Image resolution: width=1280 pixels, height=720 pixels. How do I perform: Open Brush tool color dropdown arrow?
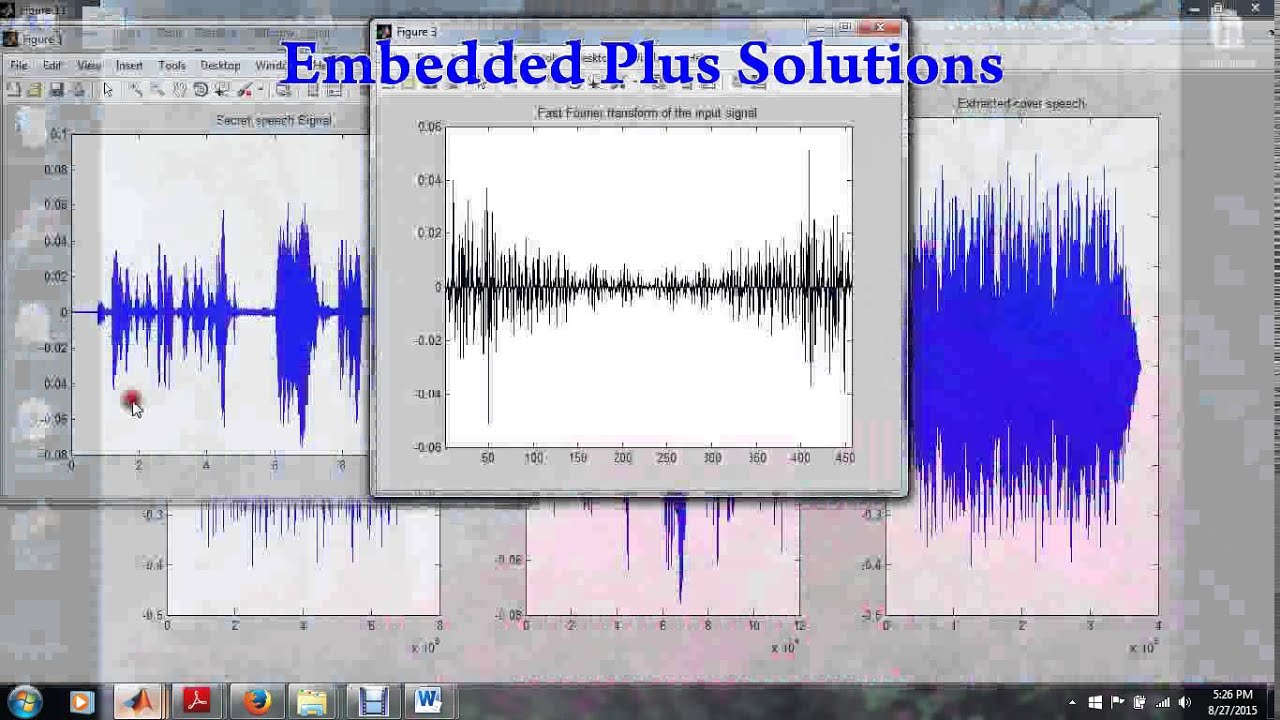(x=261, y=89)
